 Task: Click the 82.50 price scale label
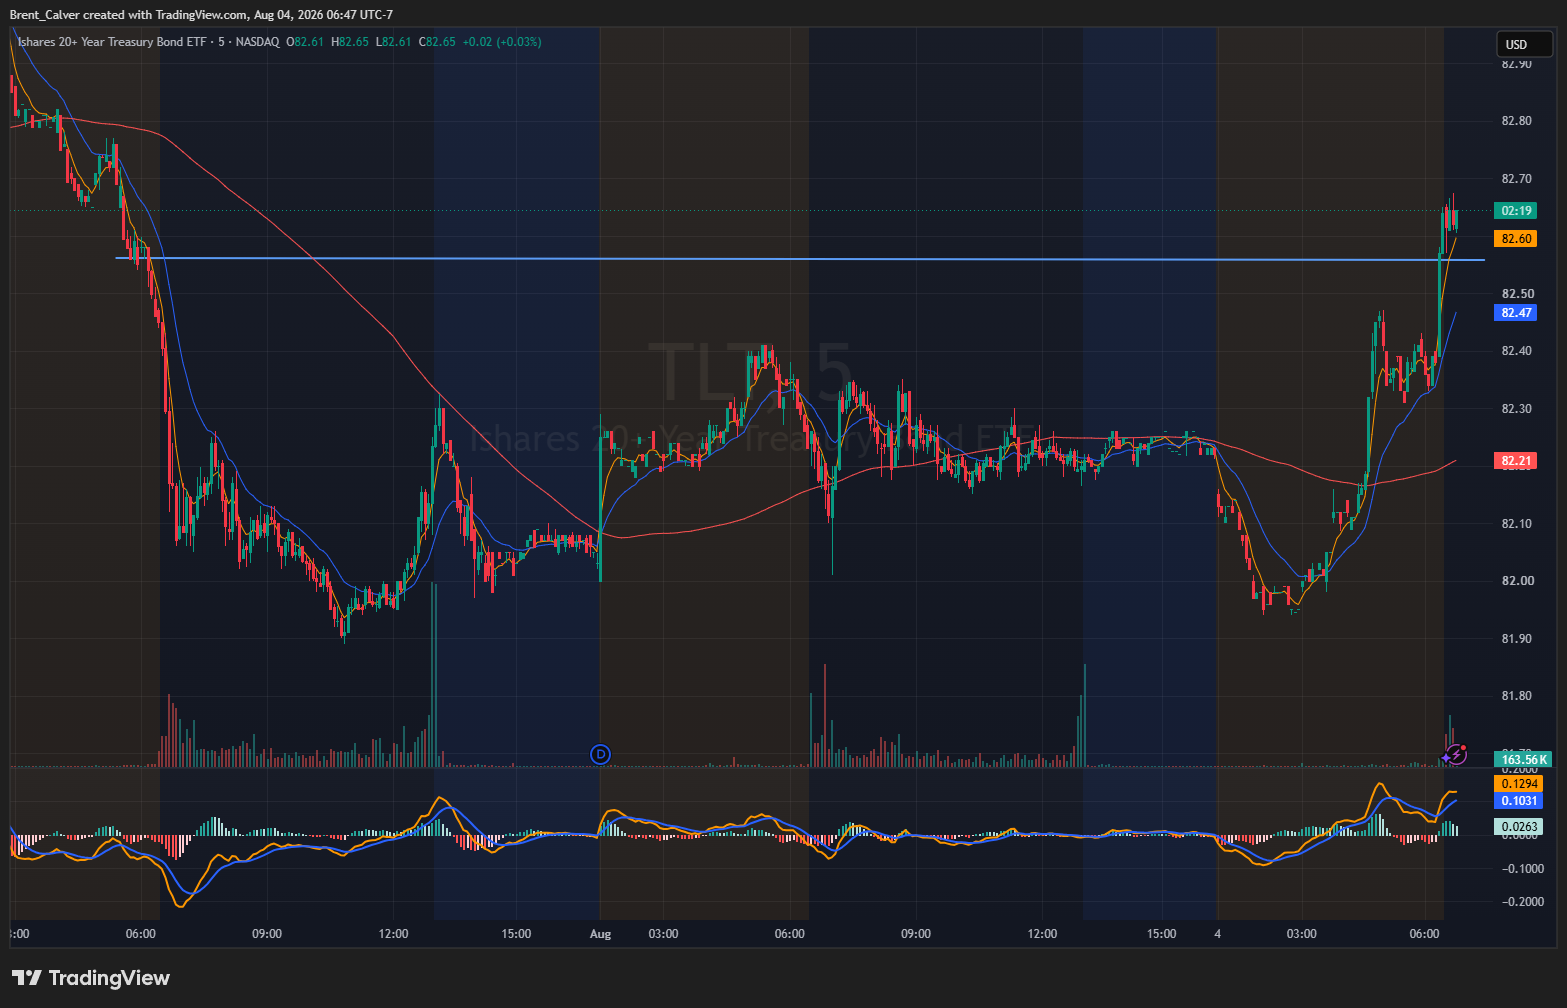[x=1517, y=294]
